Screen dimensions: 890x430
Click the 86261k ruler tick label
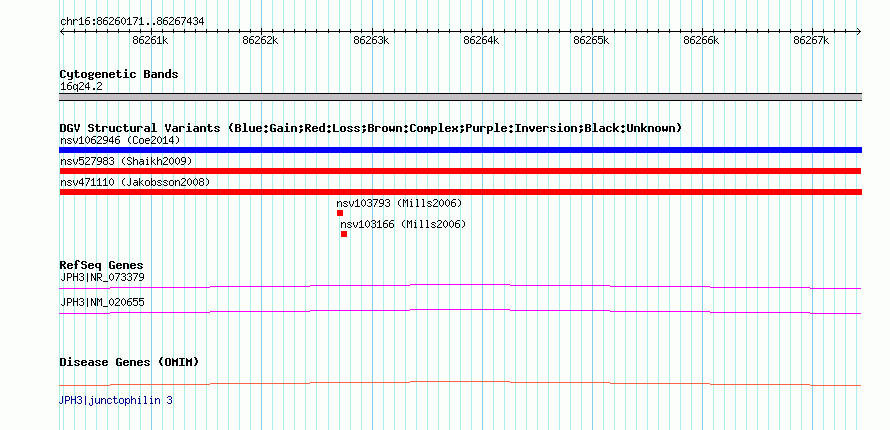150,41
